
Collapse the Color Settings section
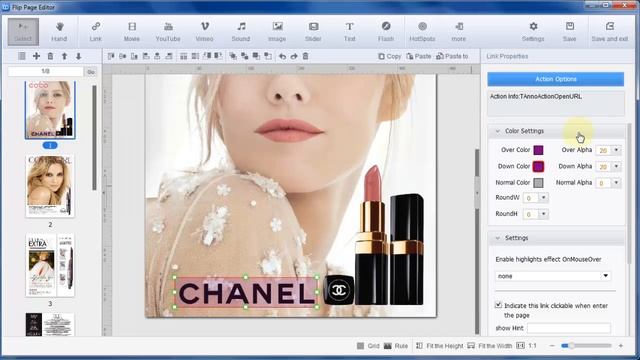498,131
